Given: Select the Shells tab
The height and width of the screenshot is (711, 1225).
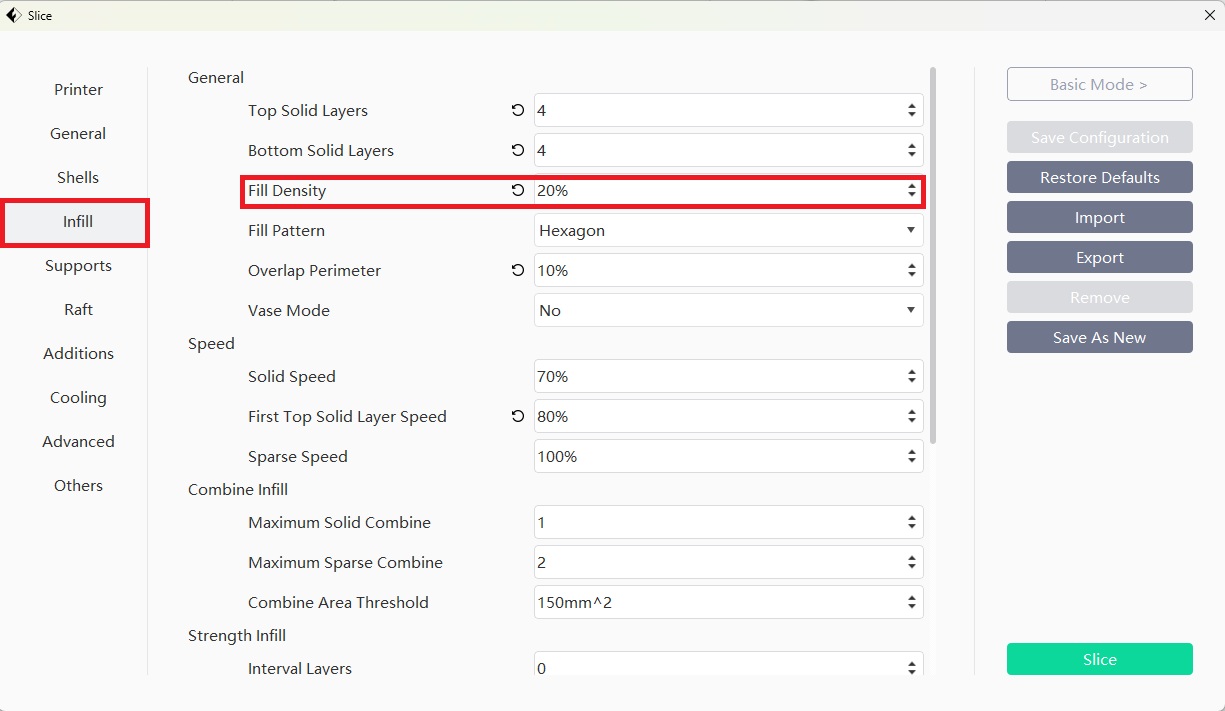Looking at the screenshot, I should pyautogui.click(x=78, y=178).
